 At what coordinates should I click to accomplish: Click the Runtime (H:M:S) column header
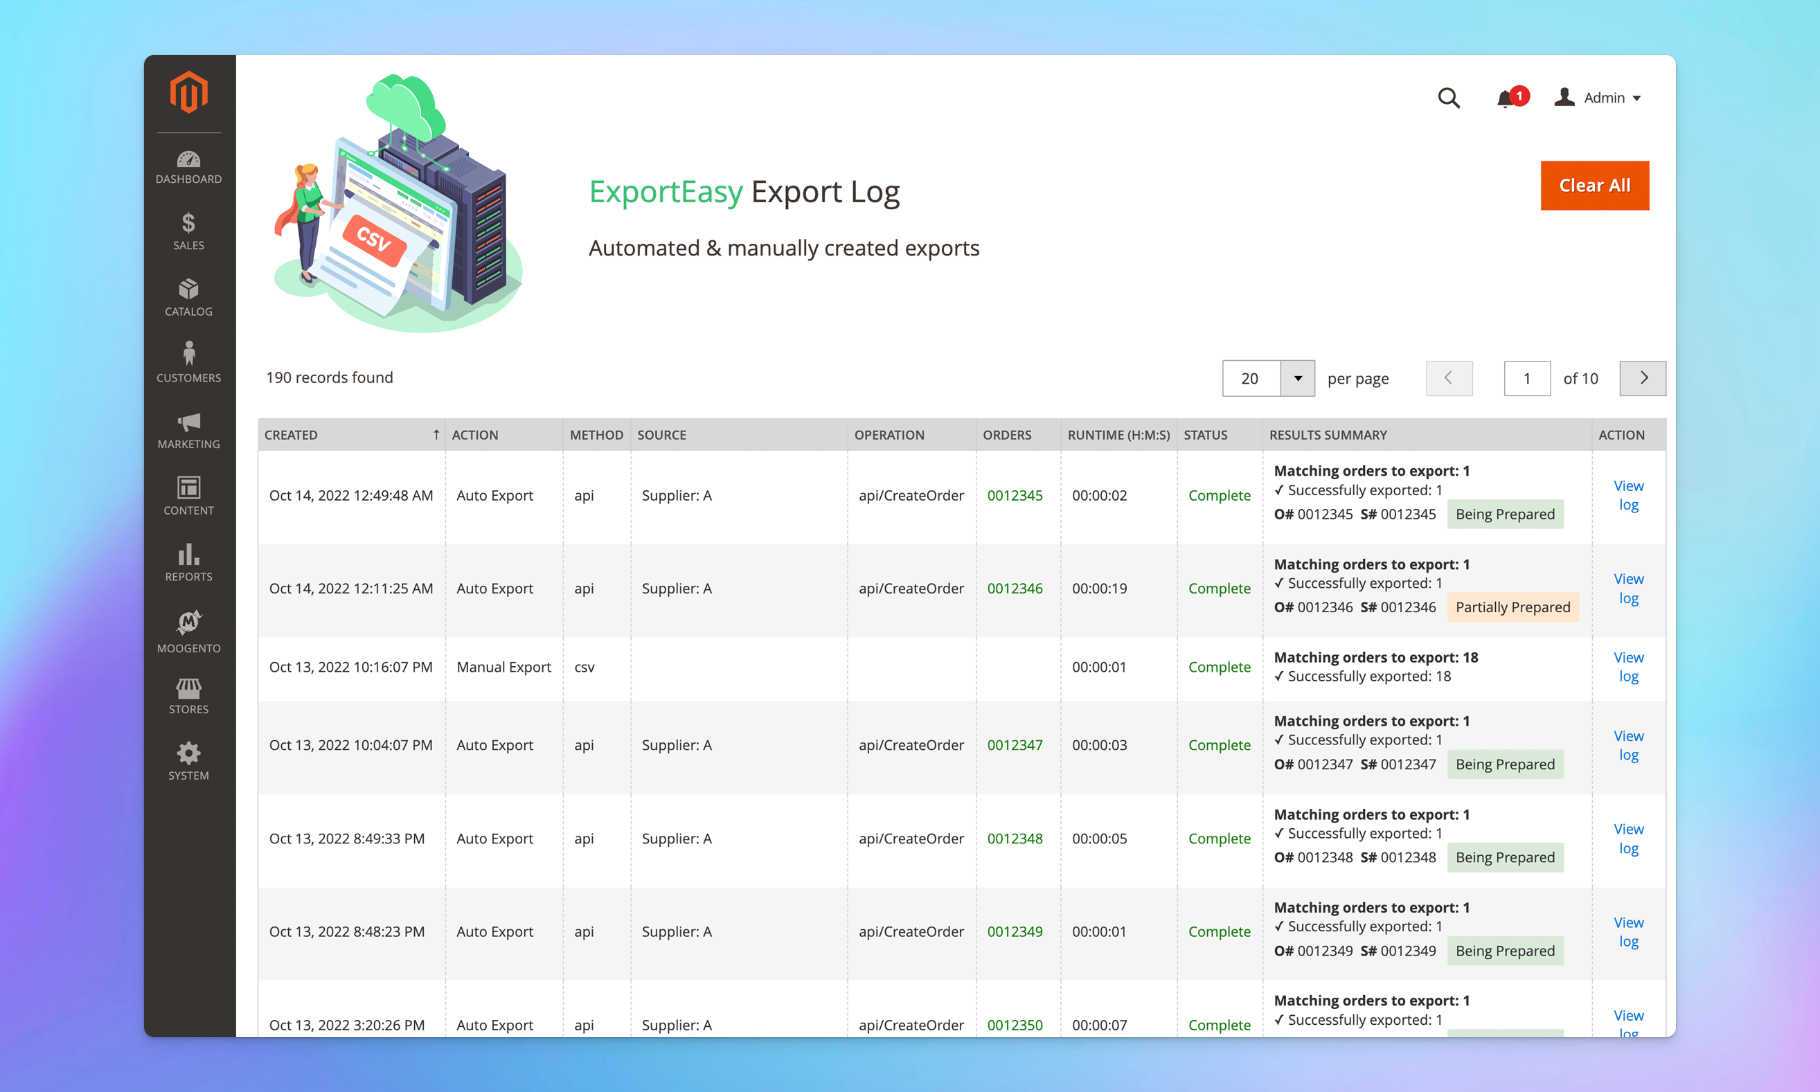coord(1119,435)
